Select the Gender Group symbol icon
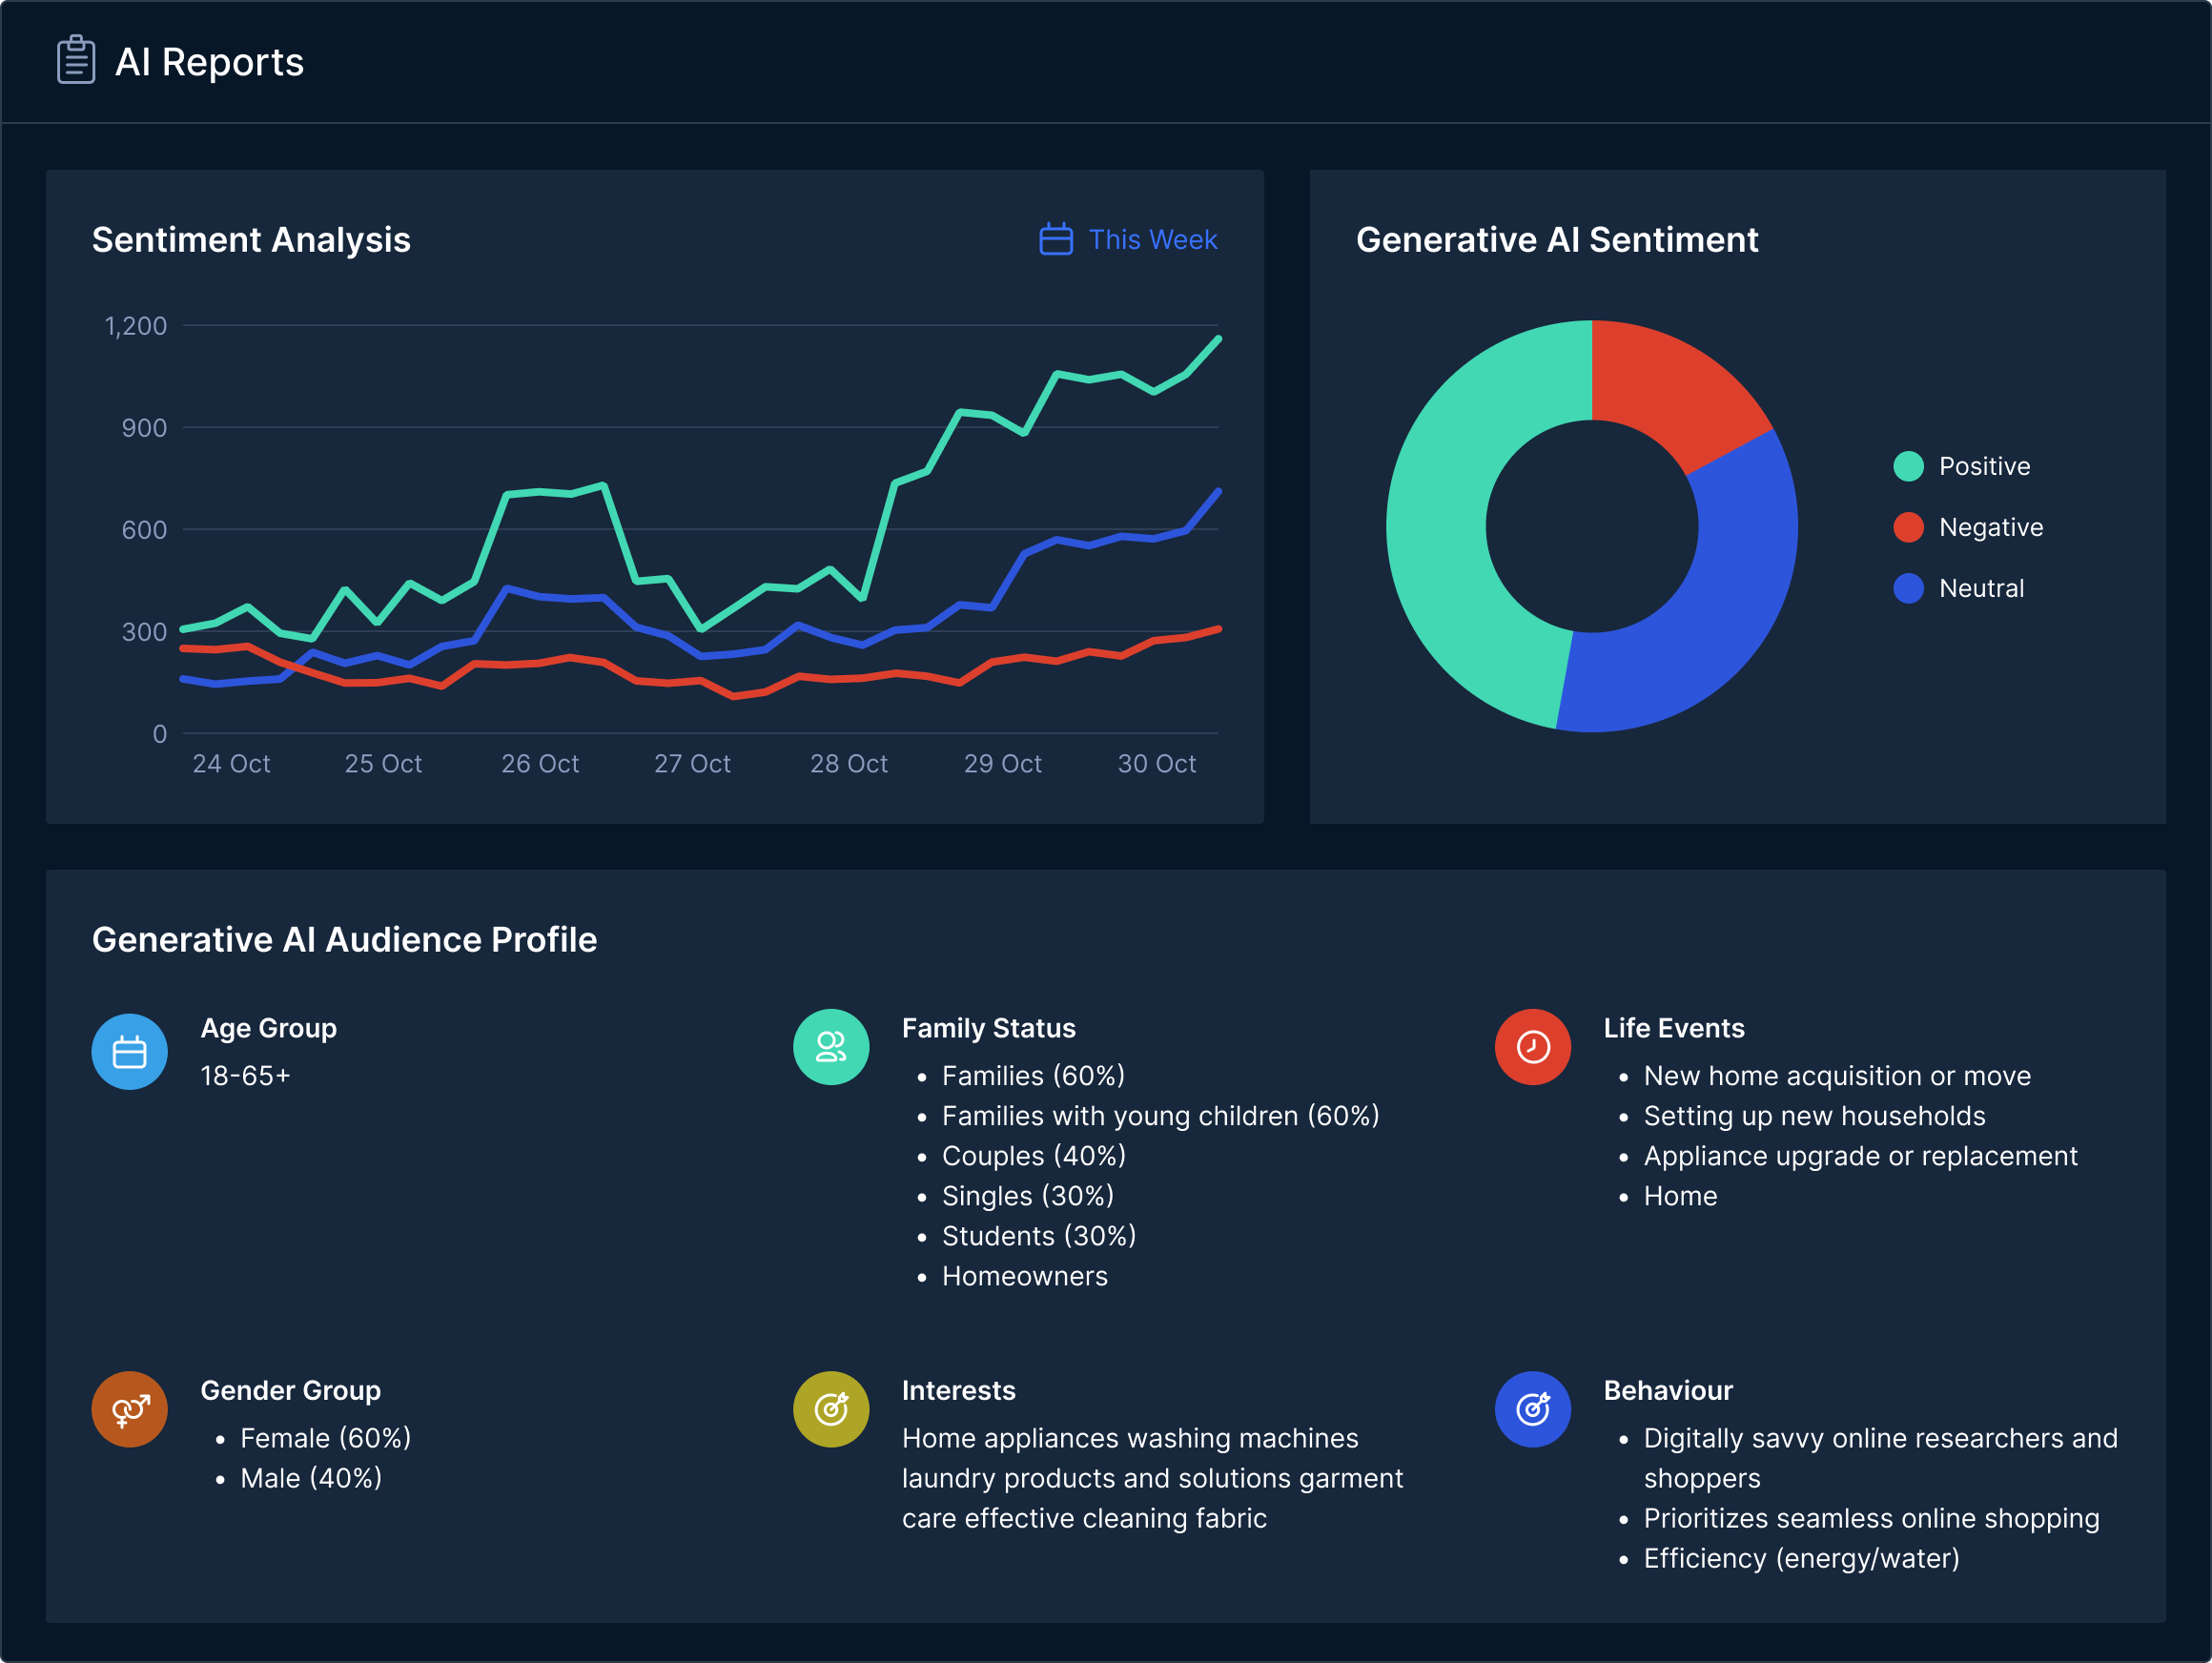Image resolution: width=2212 pixels, height=1663 pixels. [128, 1409]
